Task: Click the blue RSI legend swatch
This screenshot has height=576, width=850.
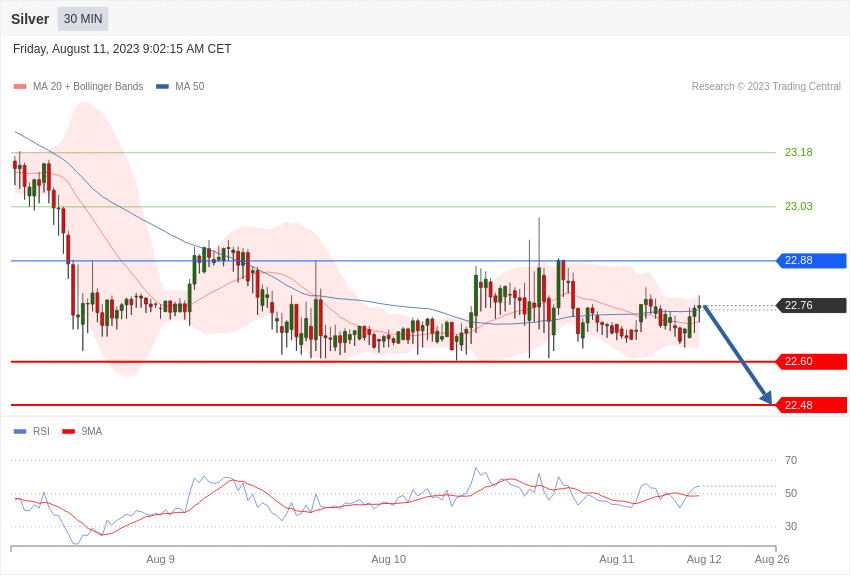Action: [x=20, y=431]
